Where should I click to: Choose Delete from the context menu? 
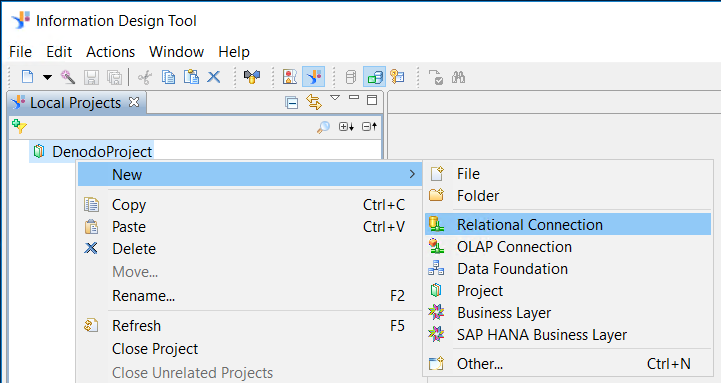(250, 249)
